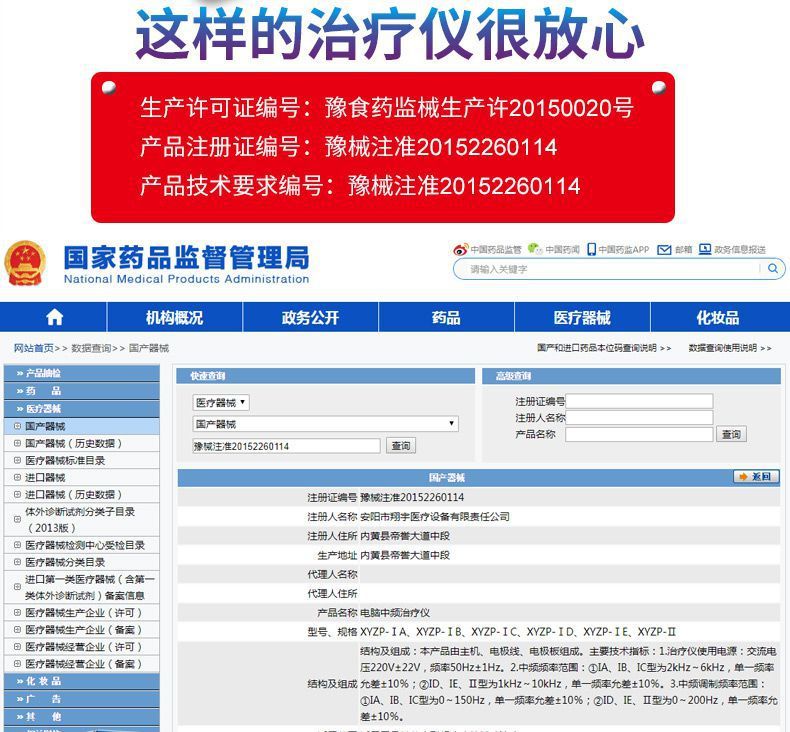Focus the 产品名称 input field
Image resolution: width=790 pixels, height=732 pixels.
[639, 434]
